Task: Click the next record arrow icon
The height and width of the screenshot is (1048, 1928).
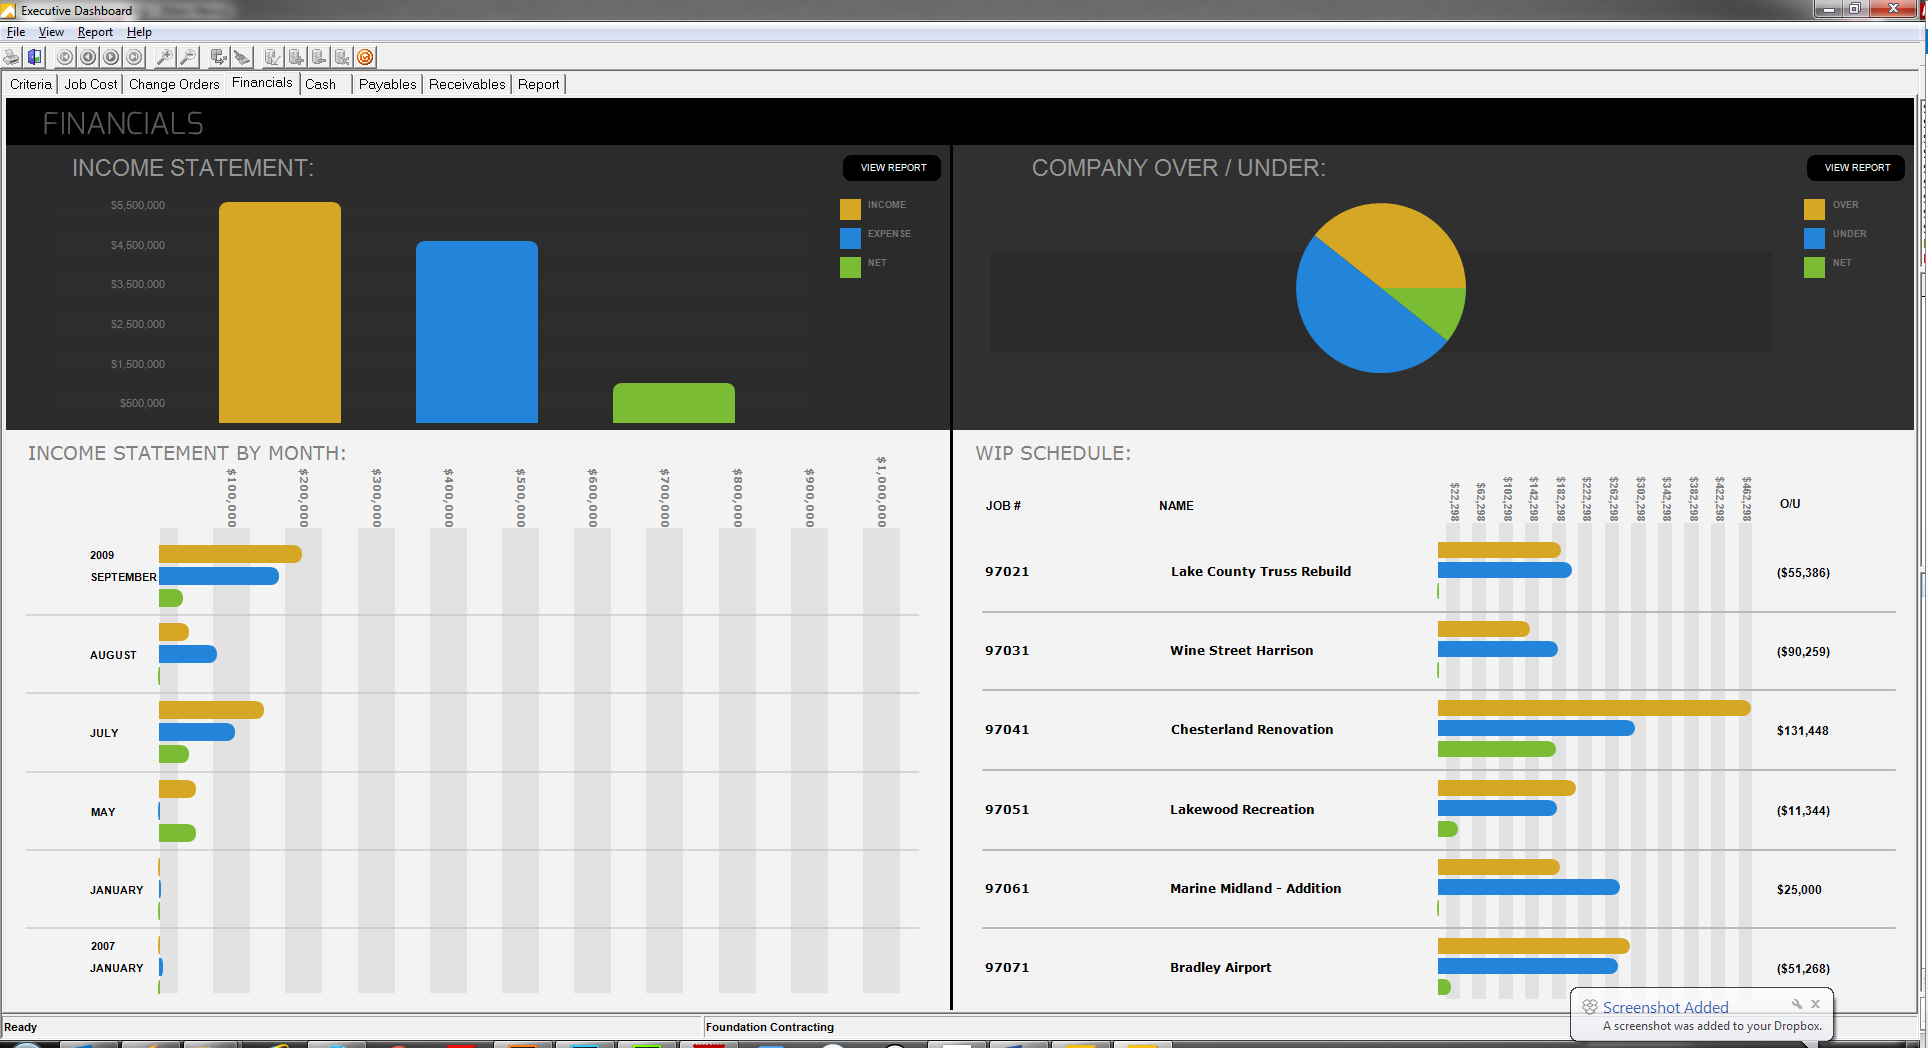Action: 110,57
